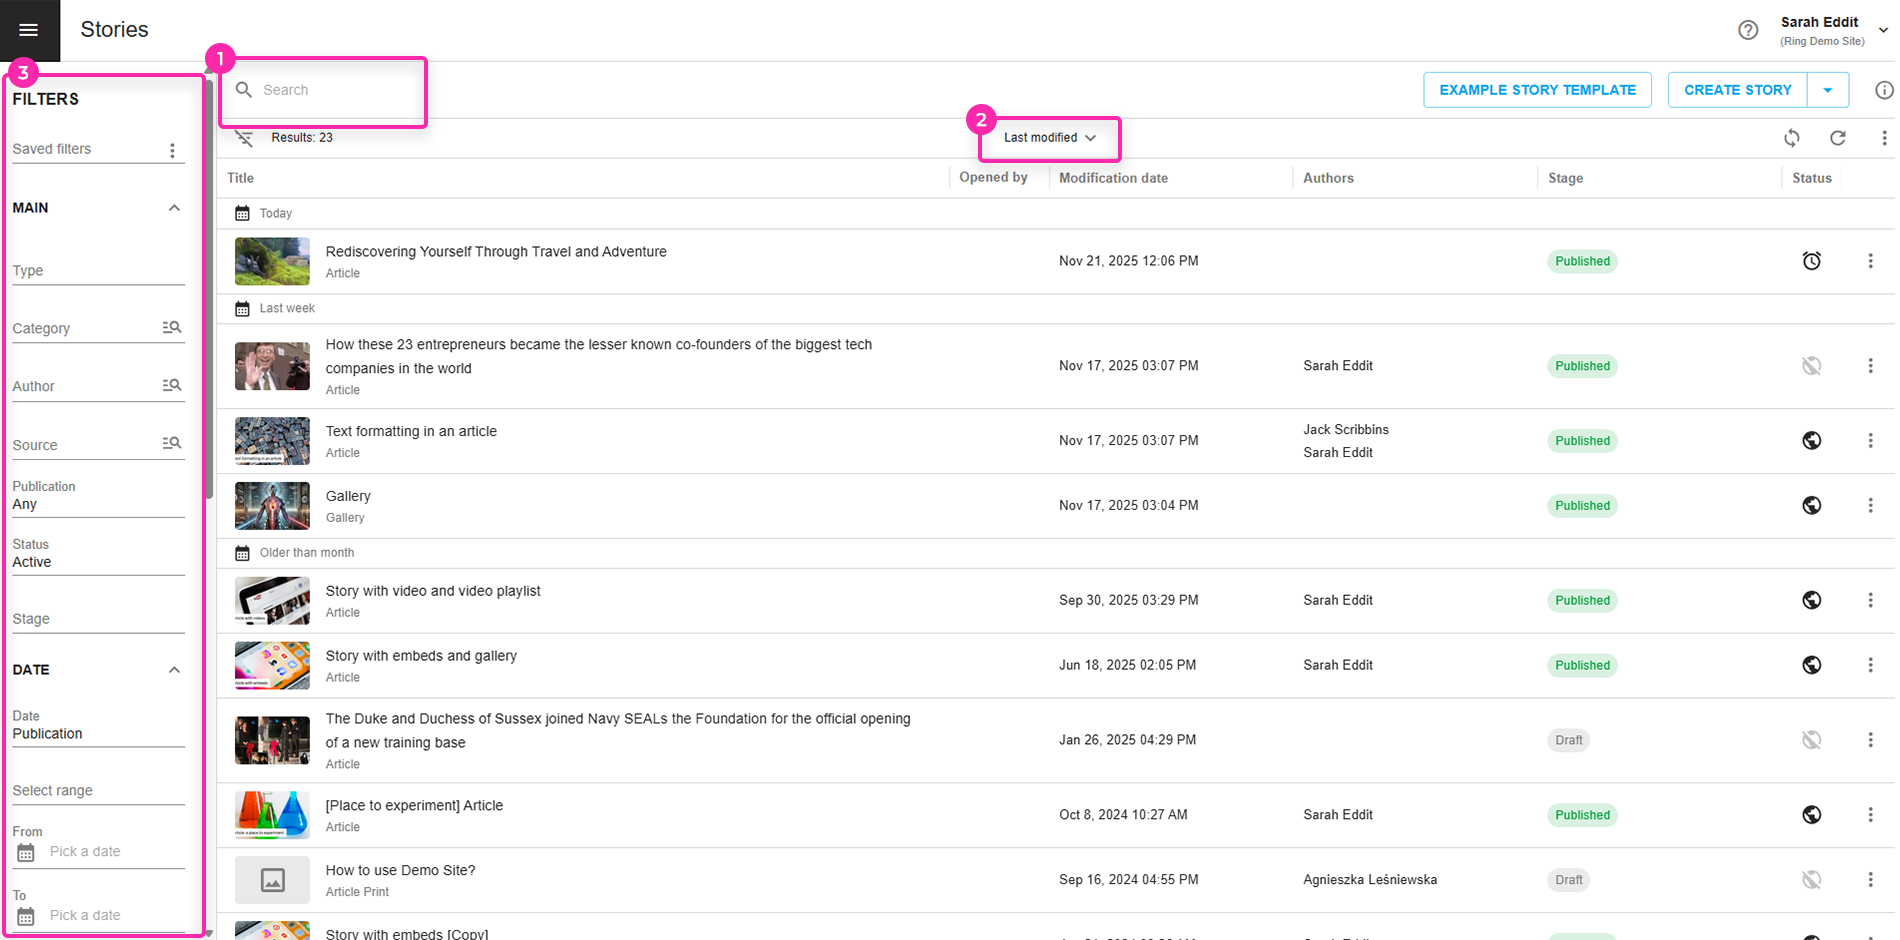Click the sync arrows icon in toolbar
1900x940 pixels.
1791,138
